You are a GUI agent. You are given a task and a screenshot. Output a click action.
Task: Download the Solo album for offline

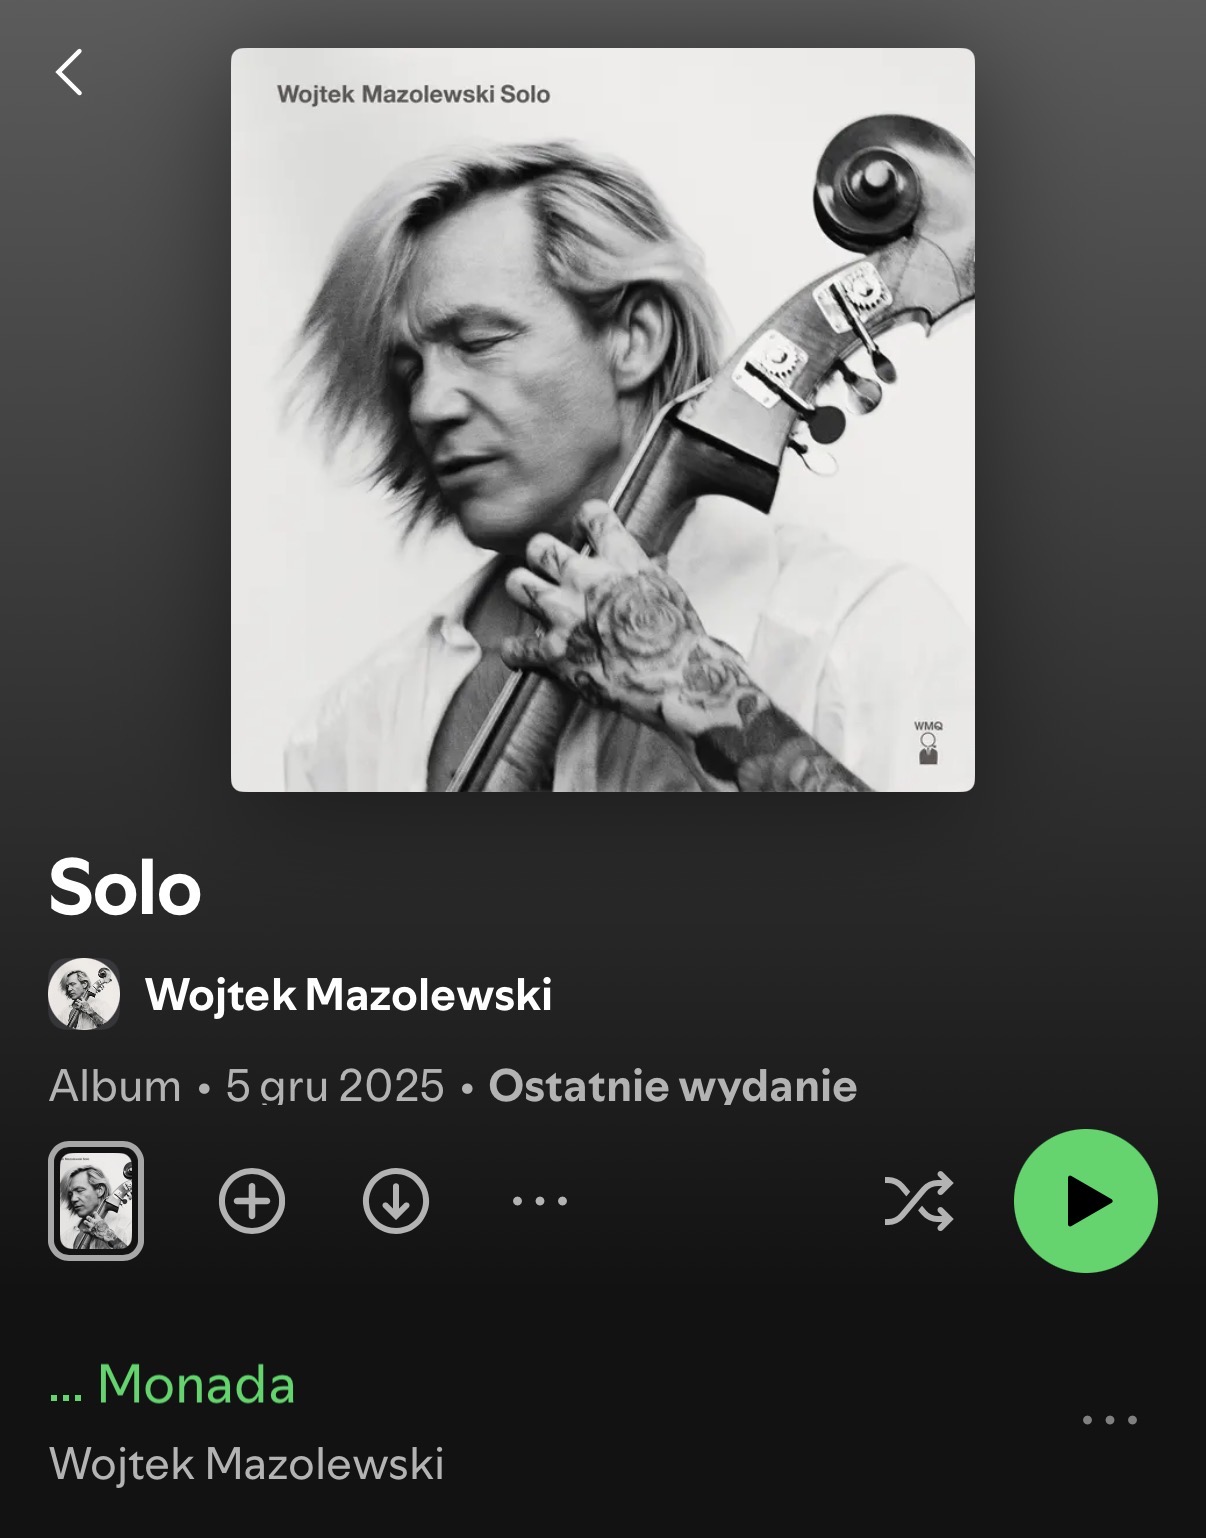point(396,1200)
